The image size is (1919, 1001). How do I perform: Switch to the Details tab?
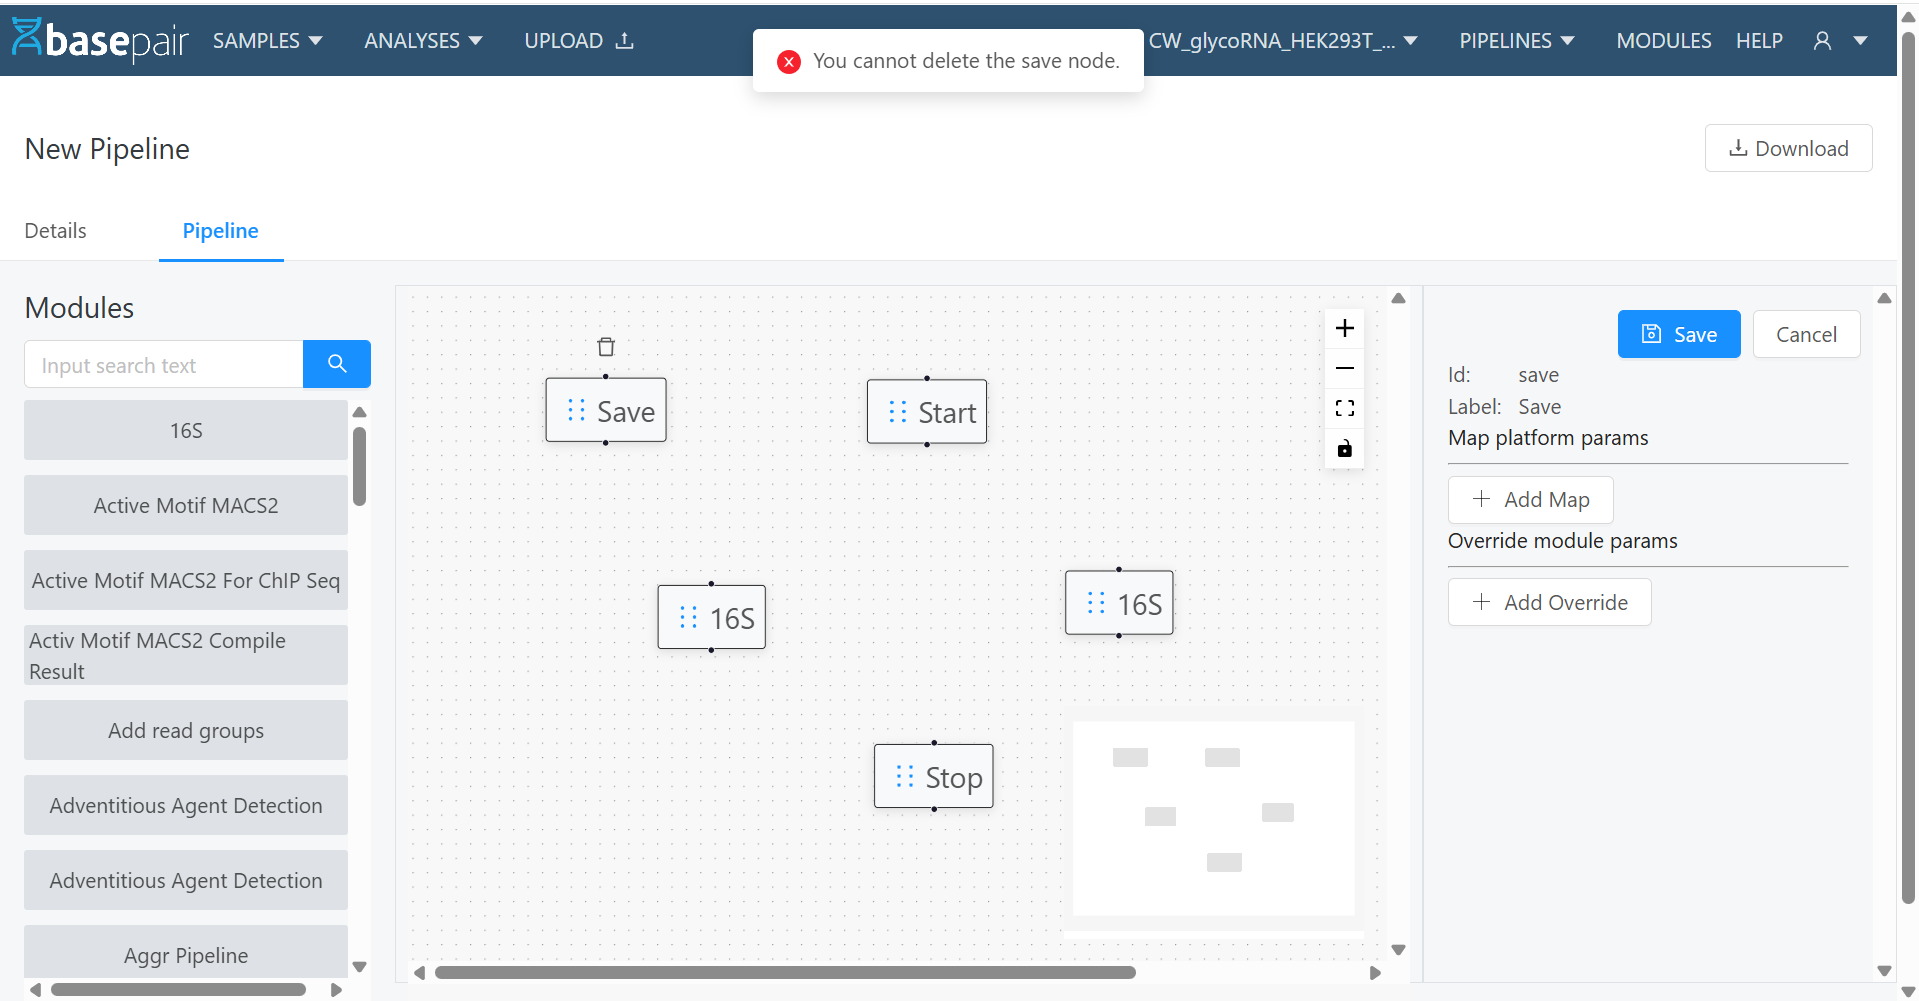click(x=55, y=230)
